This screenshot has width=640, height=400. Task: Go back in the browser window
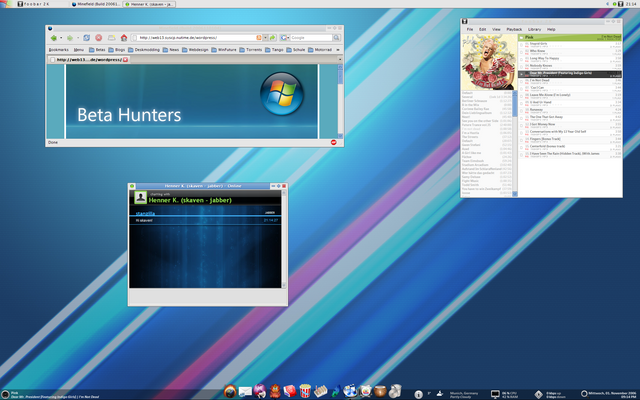click(x=53, y=38)
